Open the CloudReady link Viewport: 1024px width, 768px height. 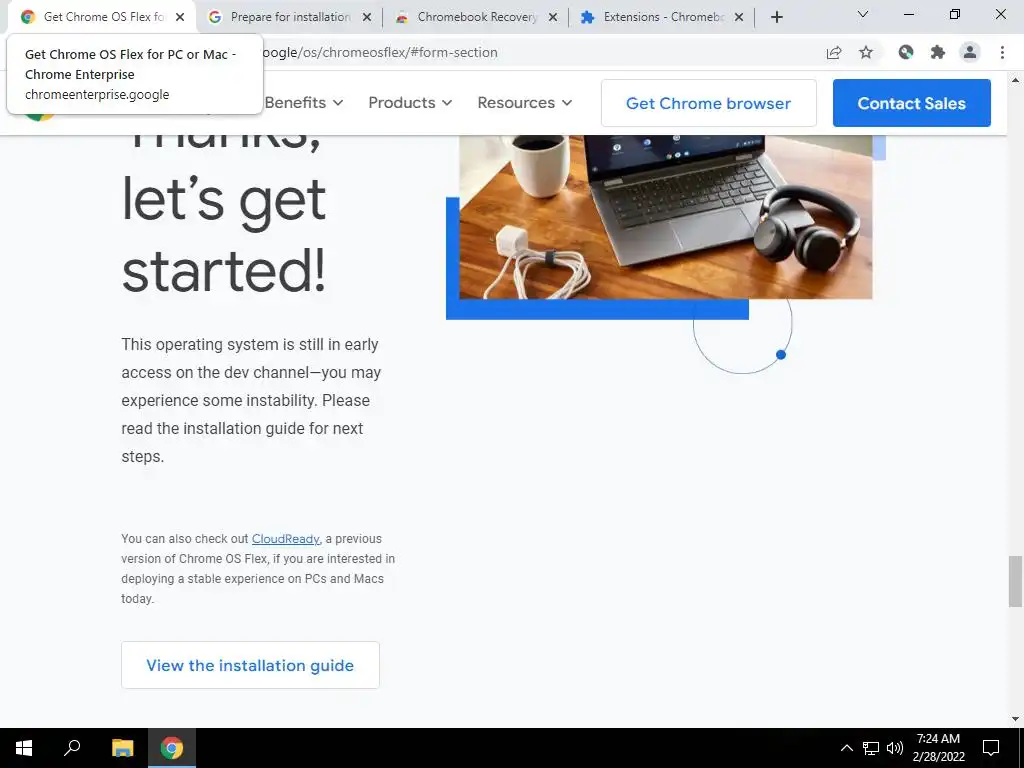(x=285, y=539)
